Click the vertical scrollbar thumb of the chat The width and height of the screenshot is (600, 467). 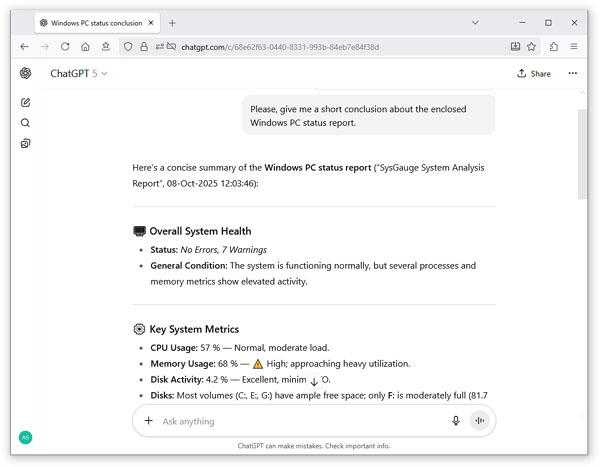point(582,154)
